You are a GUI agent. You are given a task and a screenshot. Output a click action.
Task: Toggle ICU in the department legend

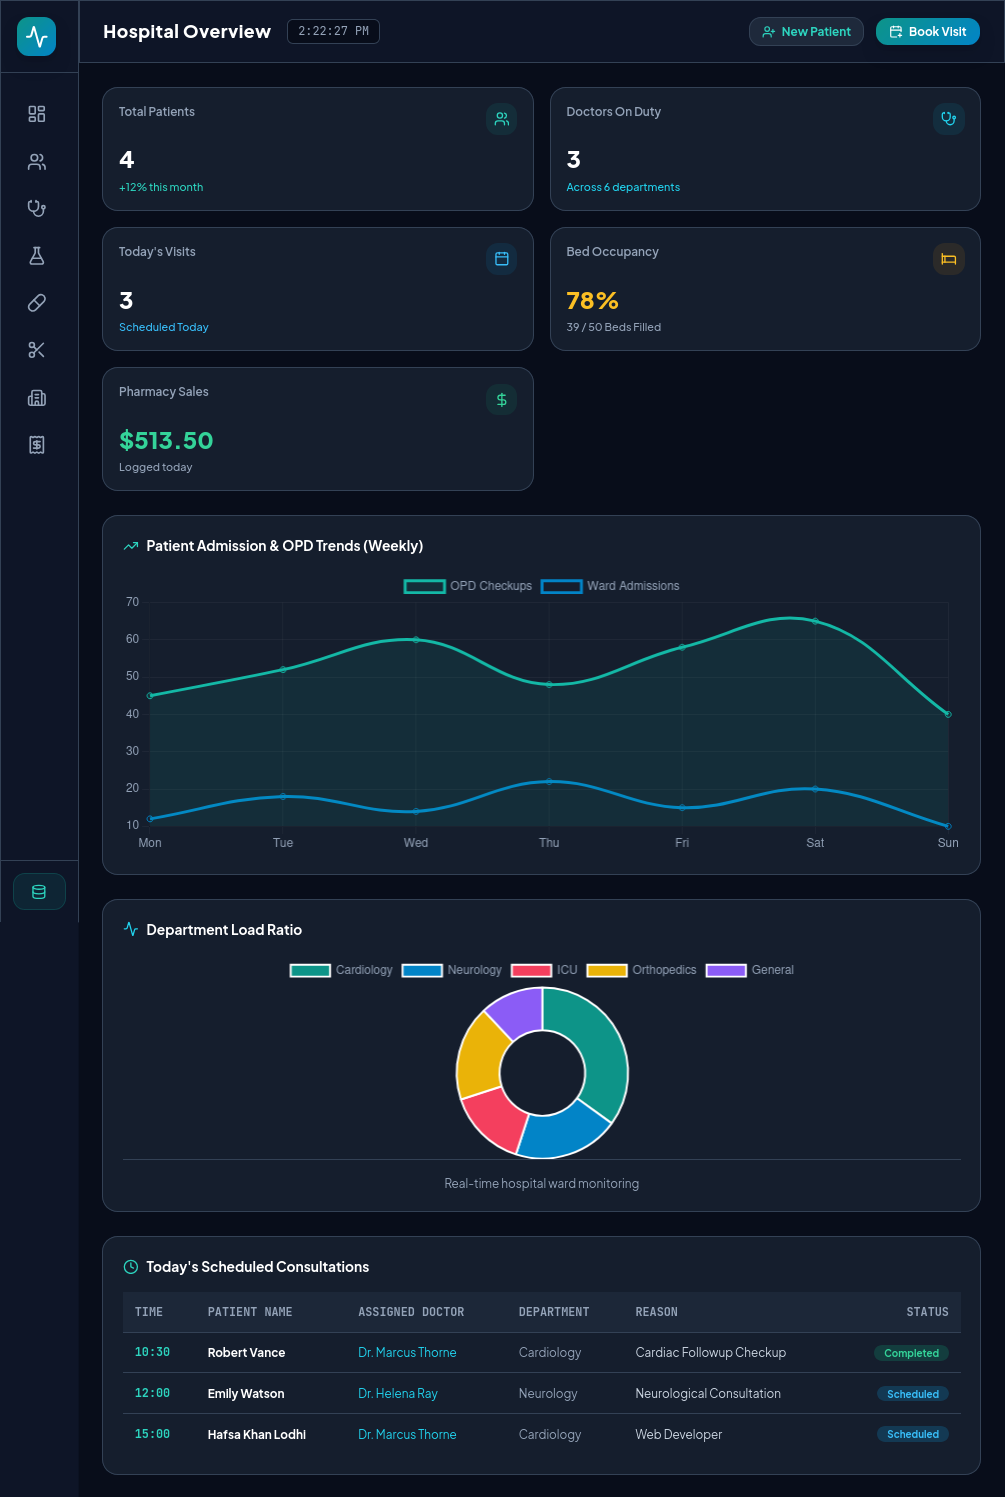point(544,970)
